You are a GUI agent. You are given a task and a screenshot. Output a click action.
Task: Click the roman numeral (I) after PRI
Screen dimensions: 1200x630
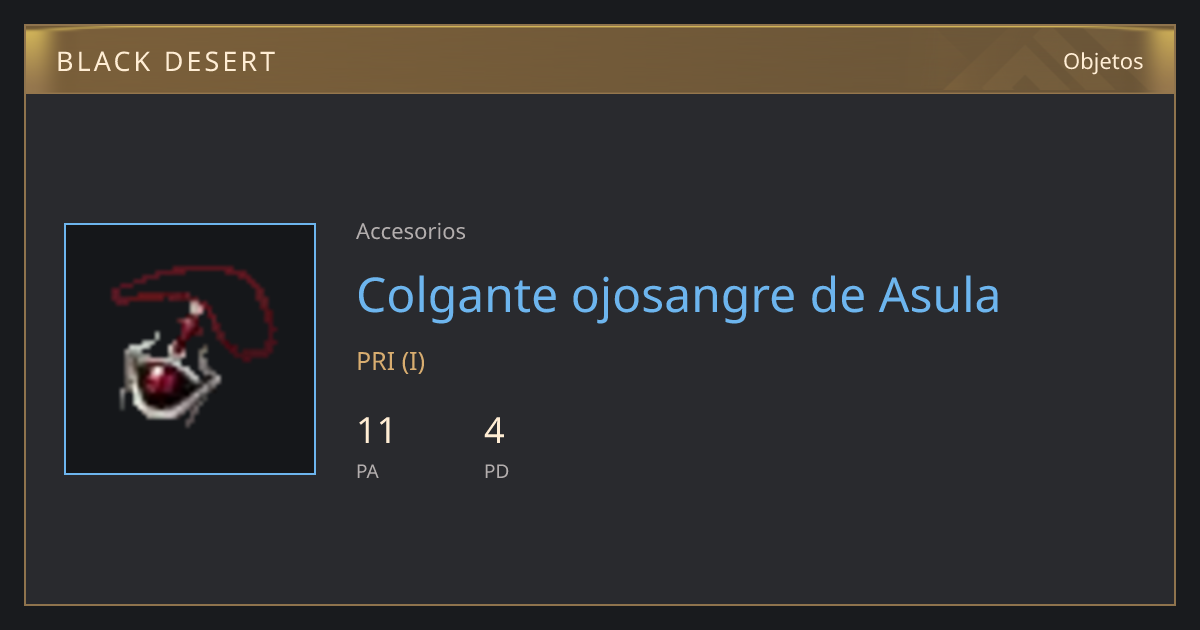[414, 361]
